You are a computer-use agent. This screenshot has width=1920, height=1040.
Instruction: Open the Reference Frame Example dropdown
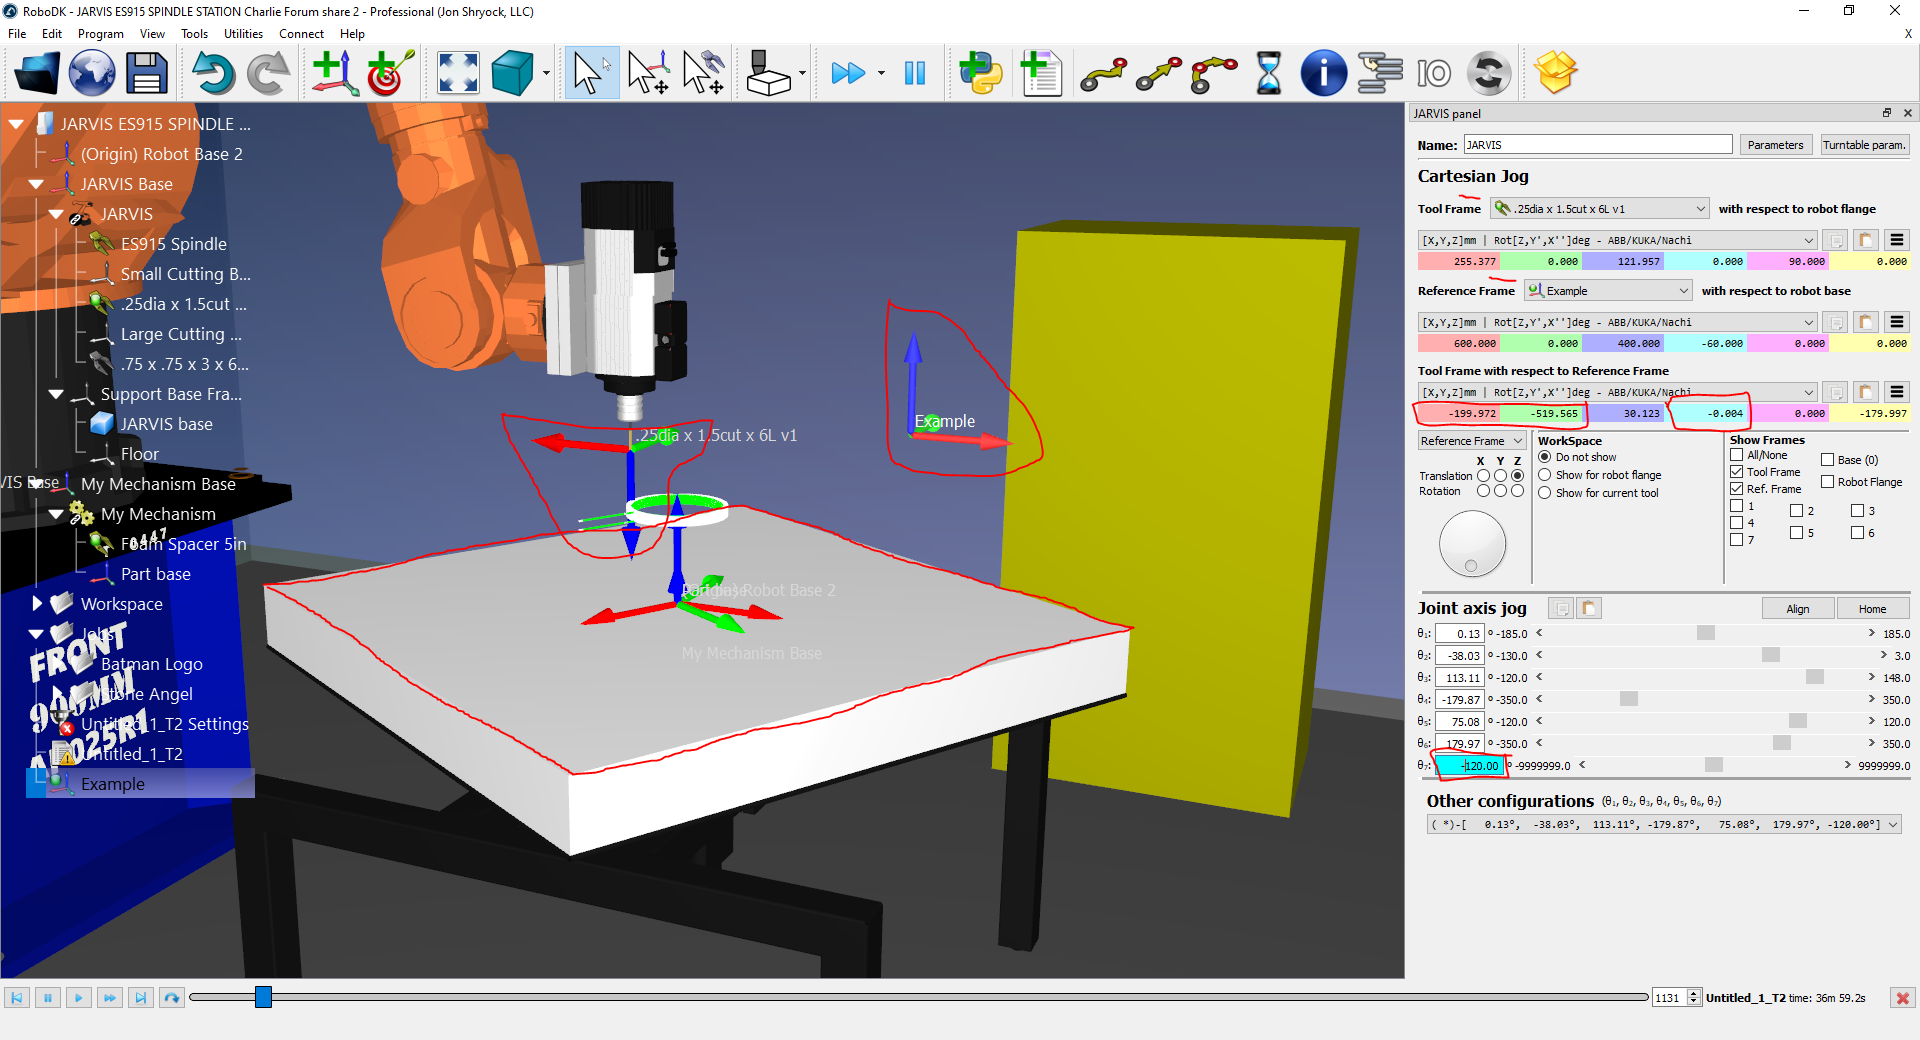1608,291
